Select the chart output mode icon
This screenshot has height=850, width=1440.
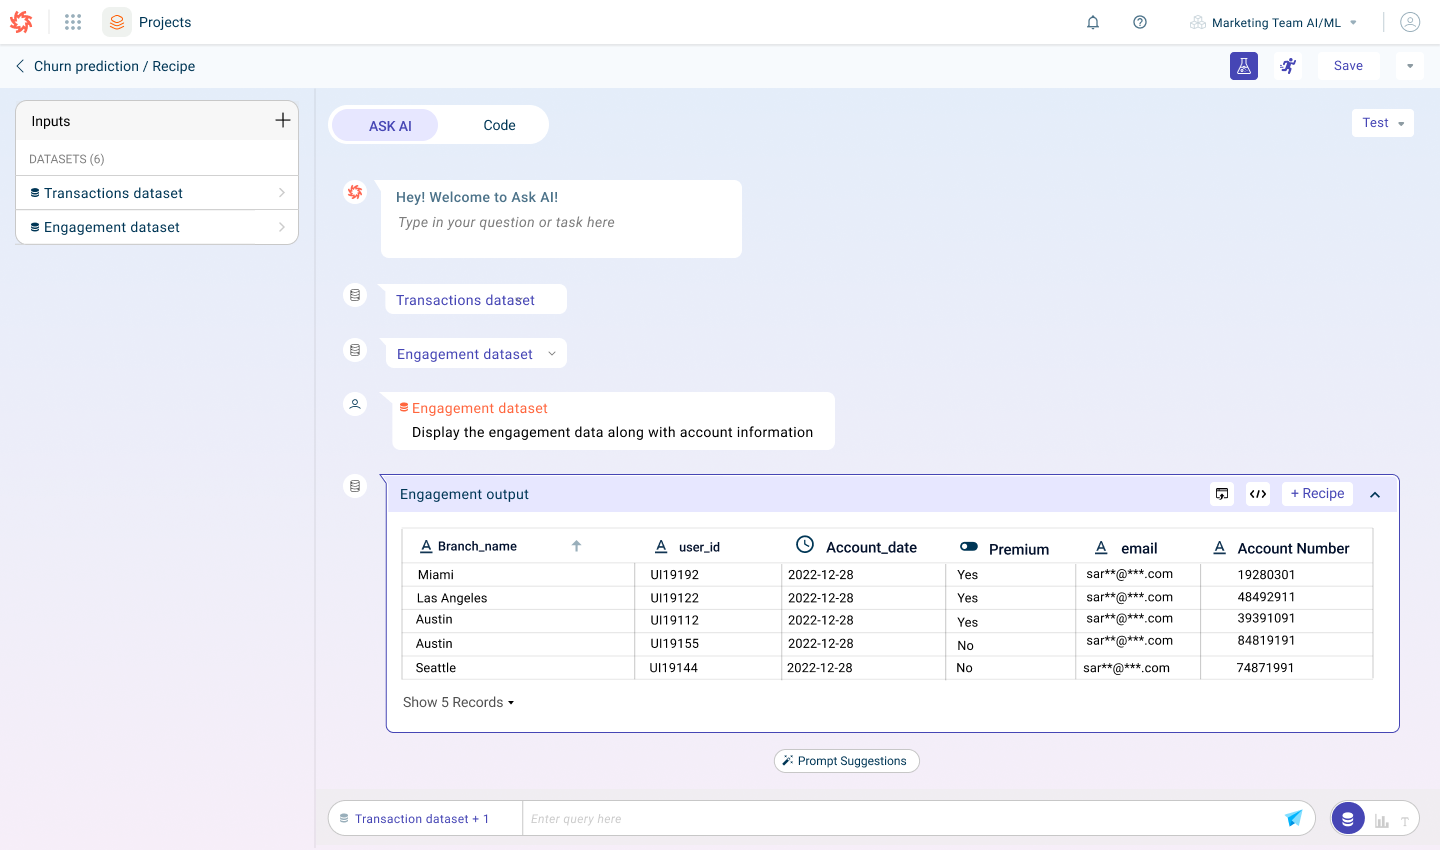tap(1382, 818)
